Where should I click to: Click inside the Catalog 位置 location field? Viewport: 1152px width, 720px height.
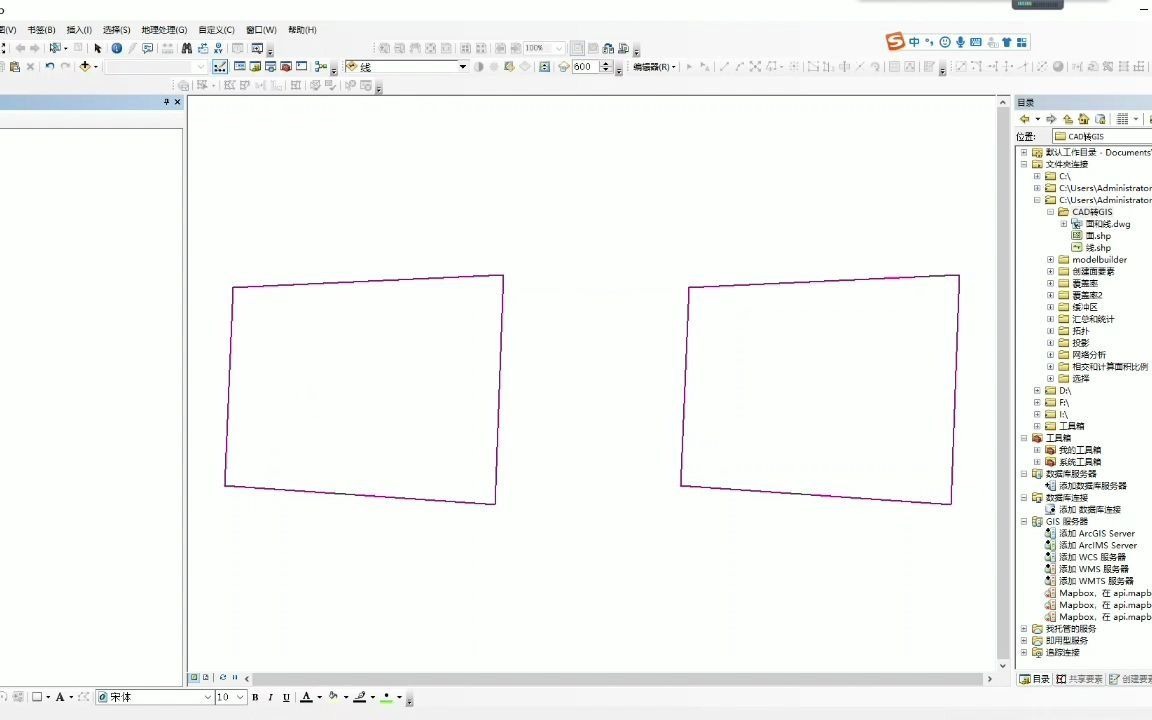[x=1100, y=136]
